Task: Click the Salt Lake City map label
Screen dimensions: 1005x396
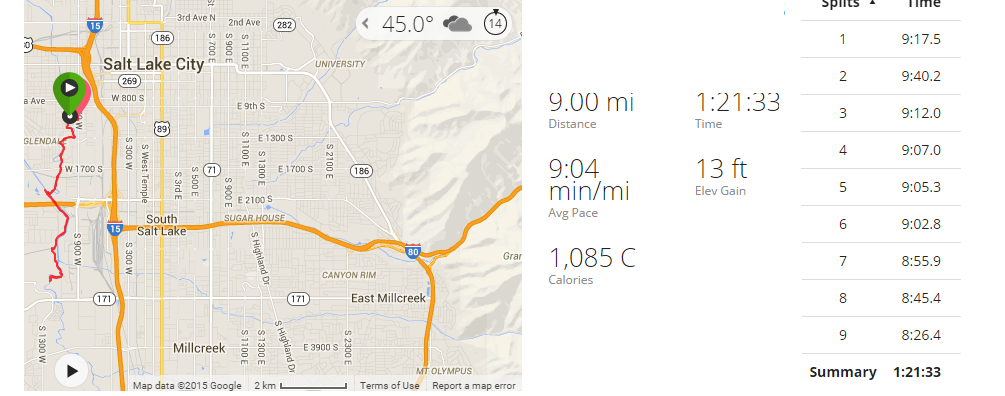Action: click(x=153, y=64)
